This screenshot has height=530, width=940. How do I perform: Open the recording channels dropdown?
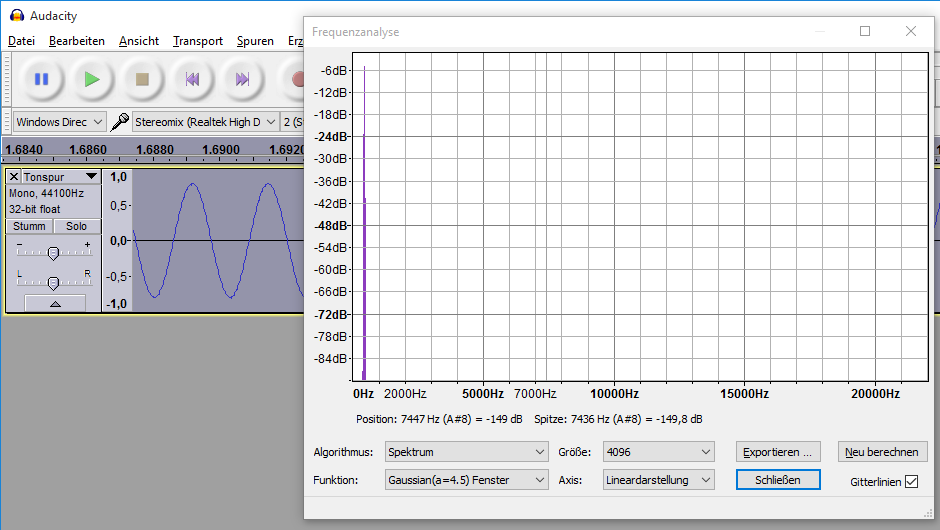pos(293,122)
